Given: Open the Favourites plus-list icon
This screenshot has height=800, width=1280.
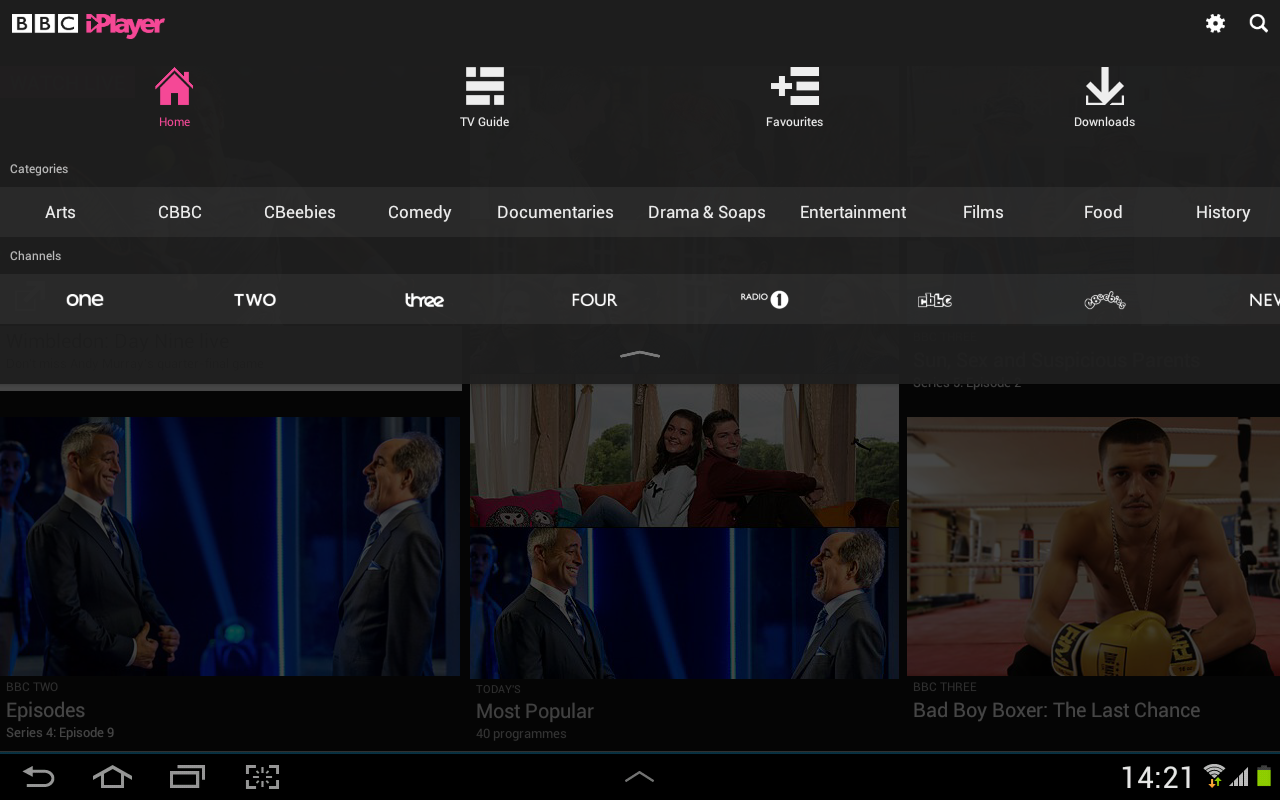Looking at the screenshot, I should (x=795, y=87).
